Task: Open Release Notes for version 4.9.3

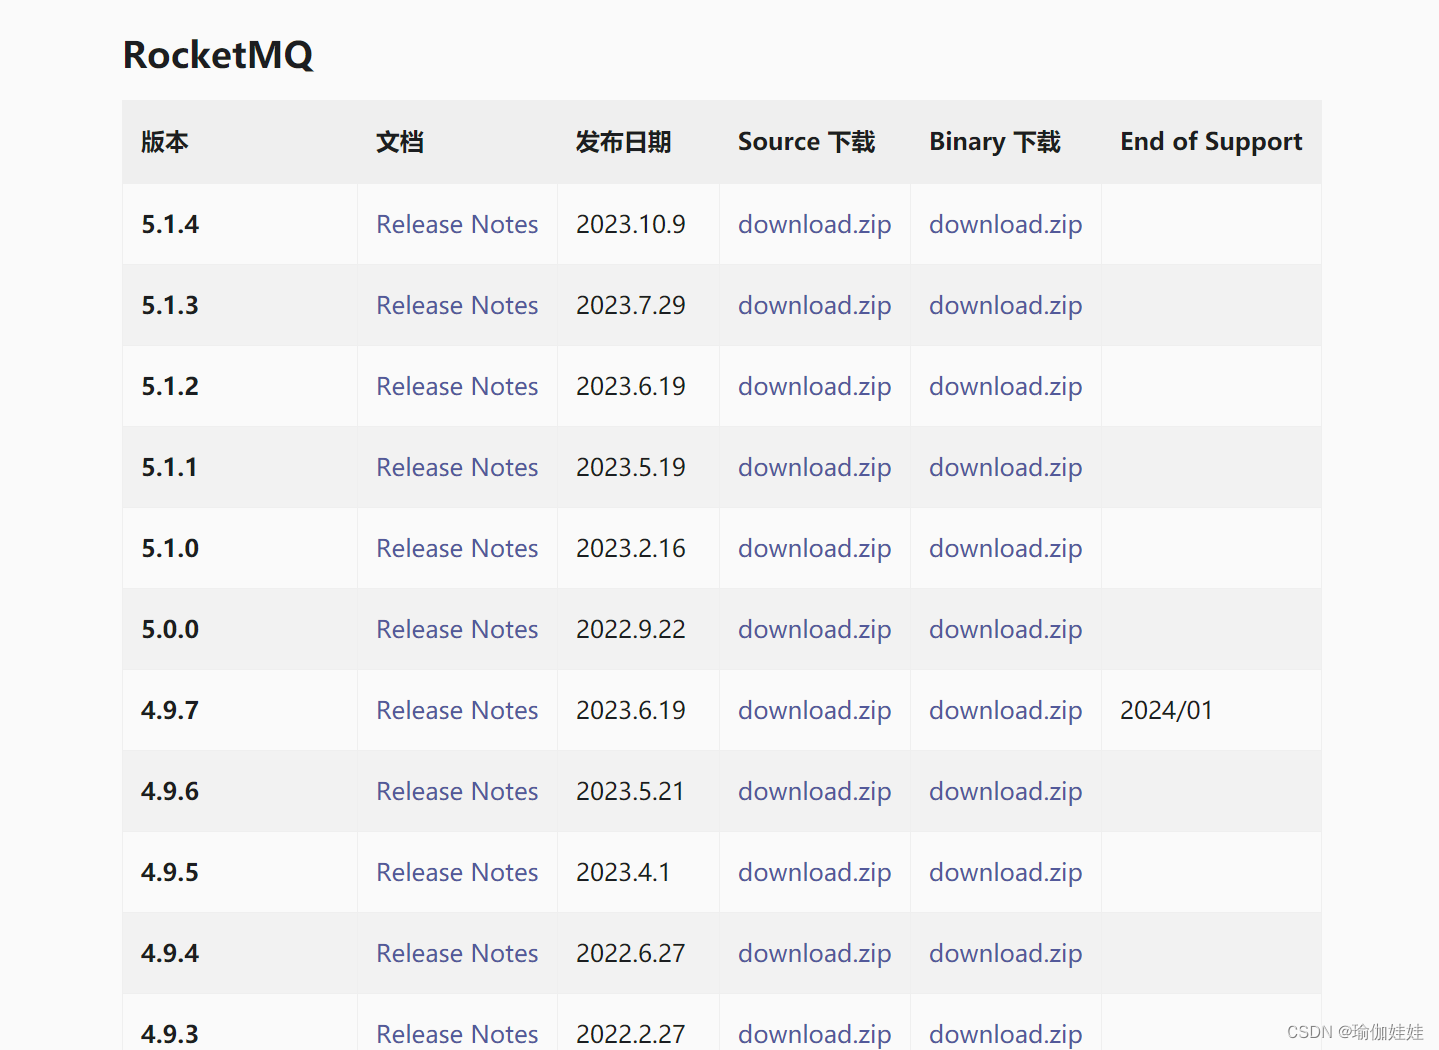Action: point(457,1034)
